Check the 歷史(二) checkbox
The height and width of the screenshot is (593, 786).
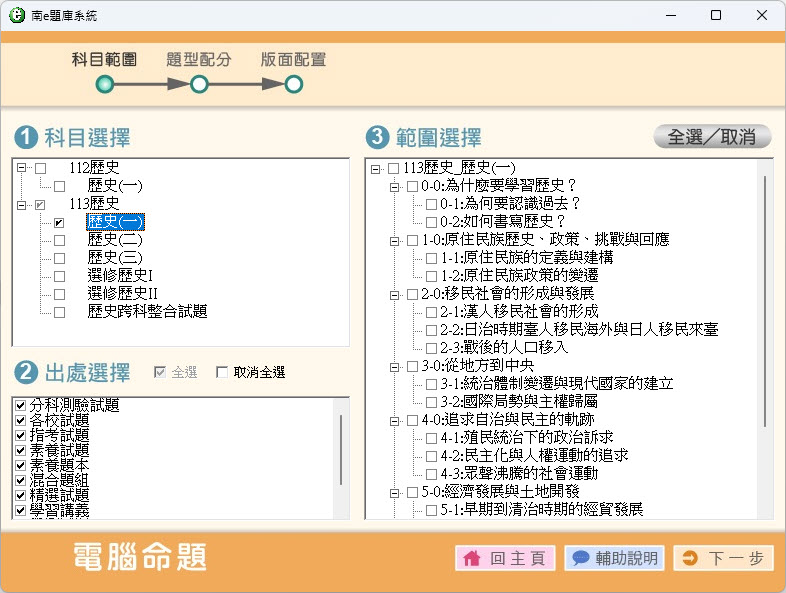pos(59,240)
